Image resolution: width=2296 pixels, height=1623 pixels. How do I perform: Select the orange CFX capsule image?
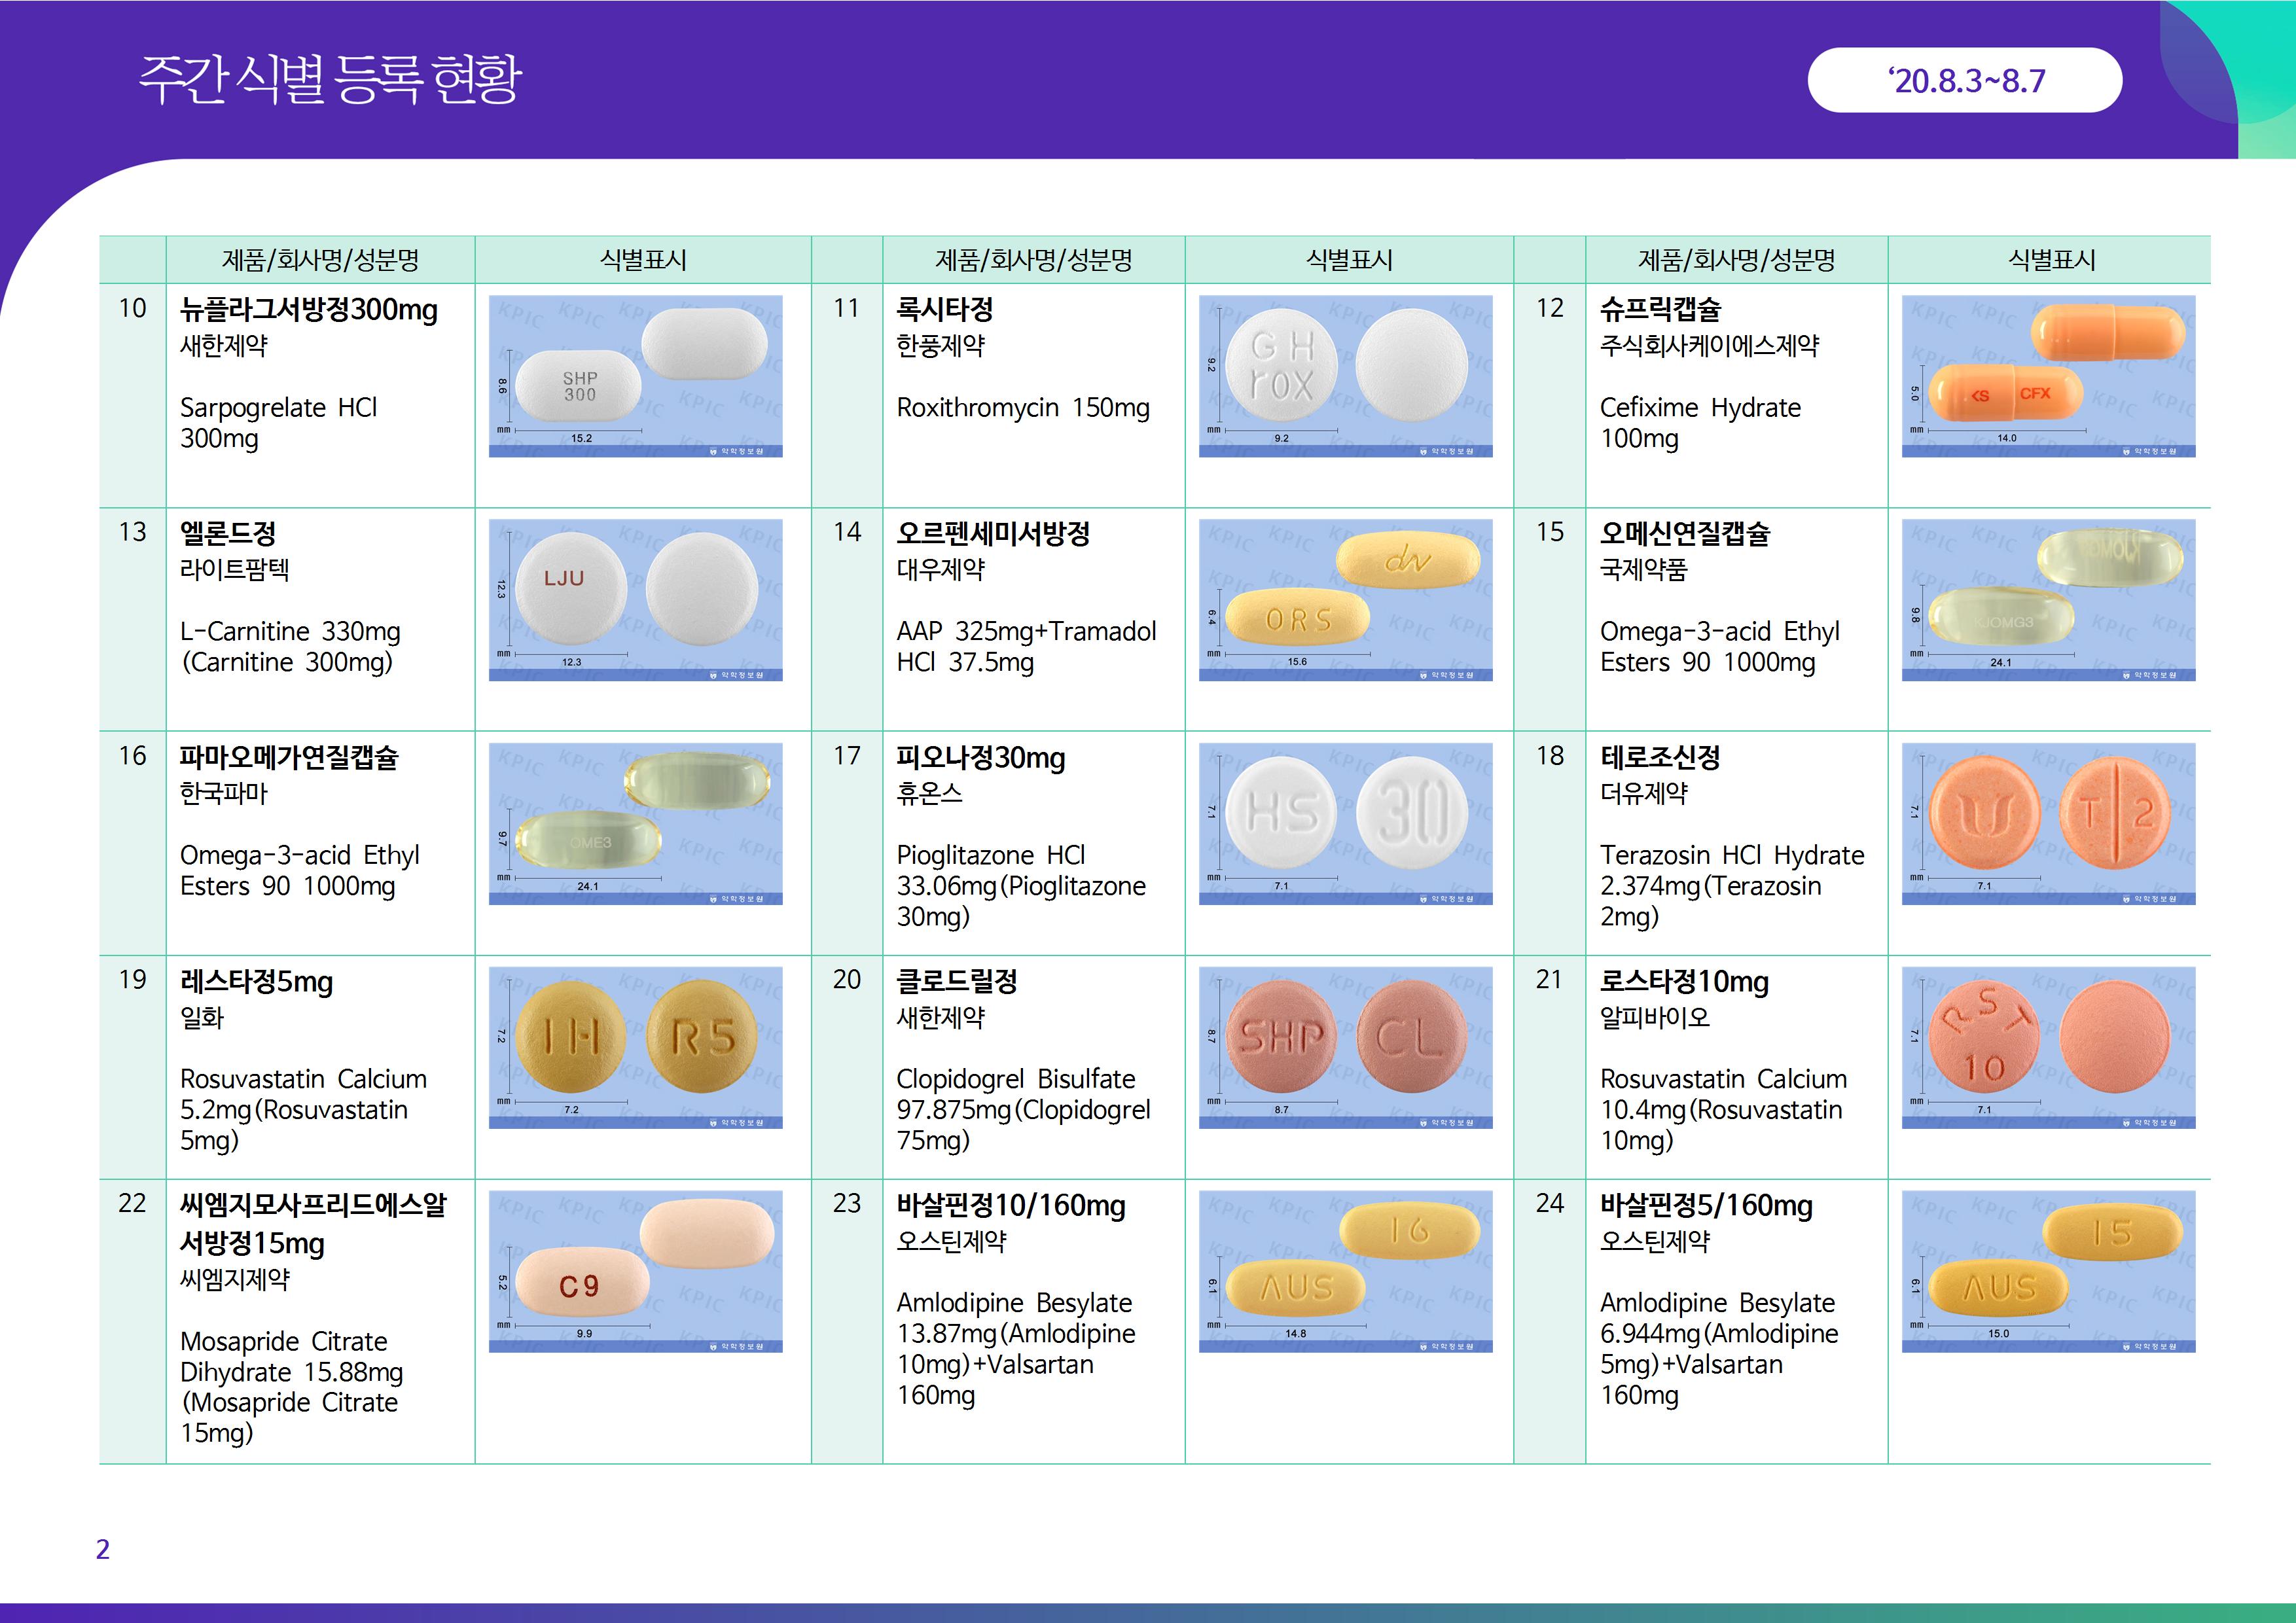[2048, 376]
